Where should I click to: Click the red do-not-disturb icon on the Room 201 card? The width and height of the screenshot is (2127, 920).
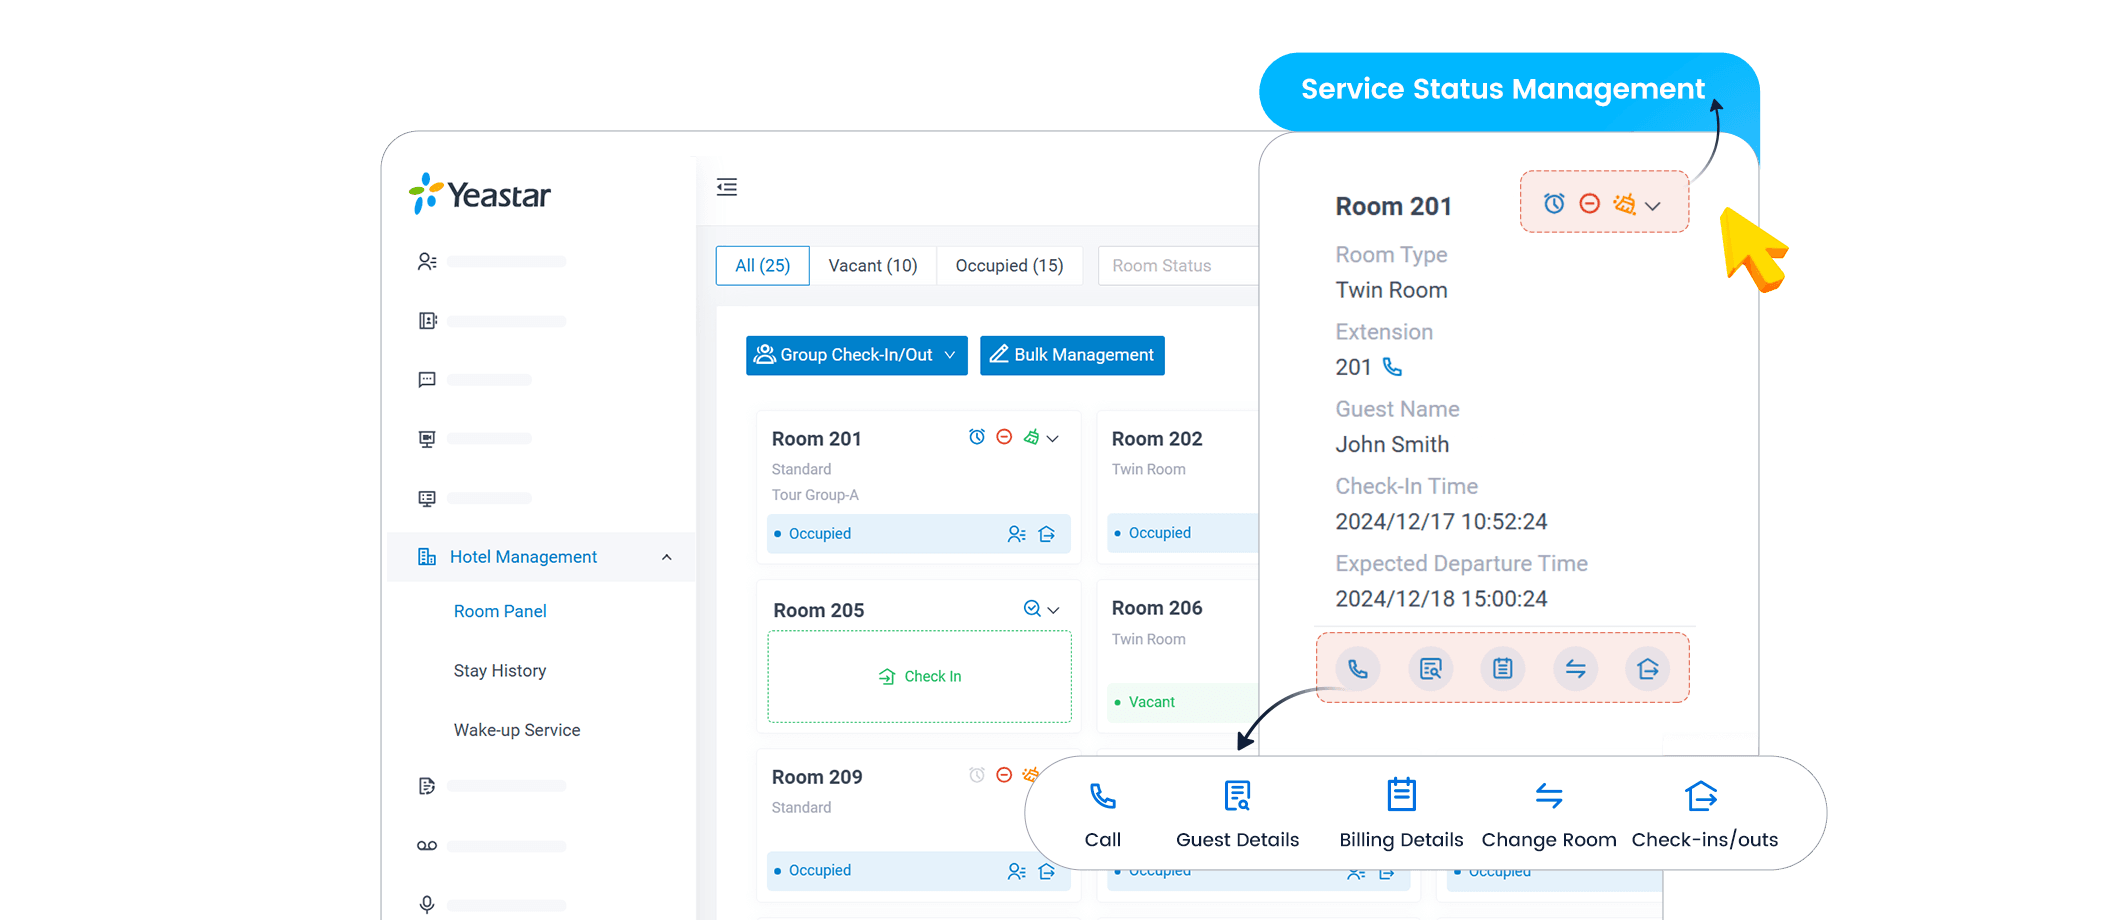click(1004, 437)
